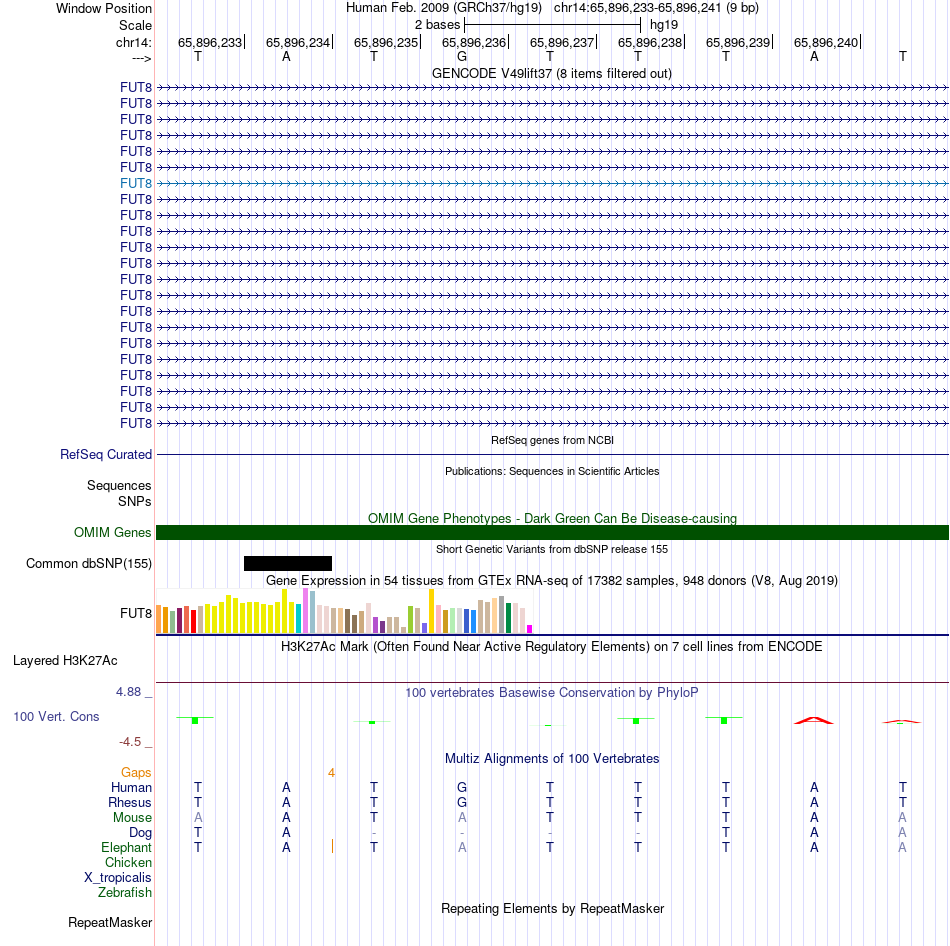
Task: Click the orange gap count '4'
Action: (x=331, y=773)
